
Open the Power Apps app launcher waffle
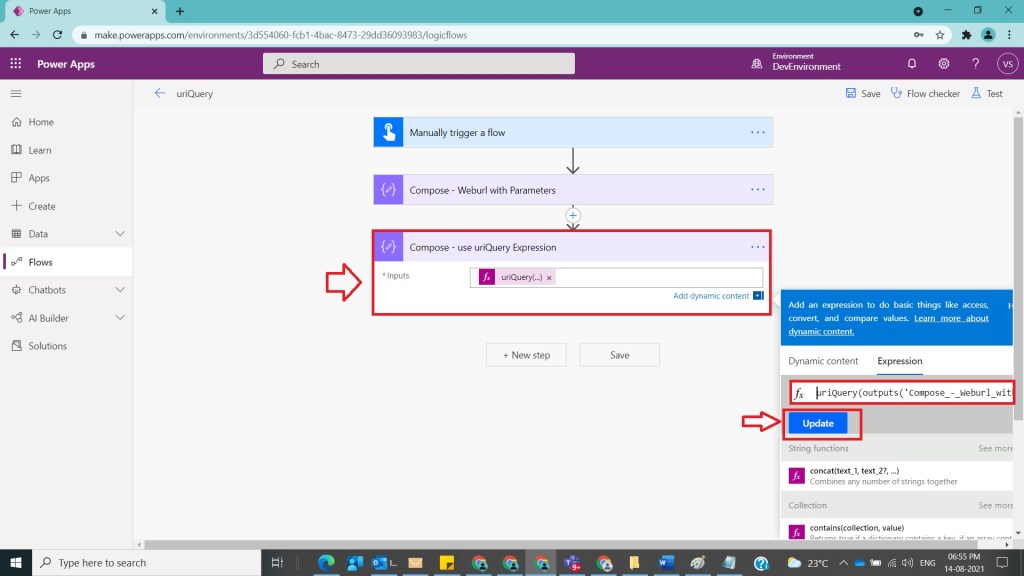point(16,64)
